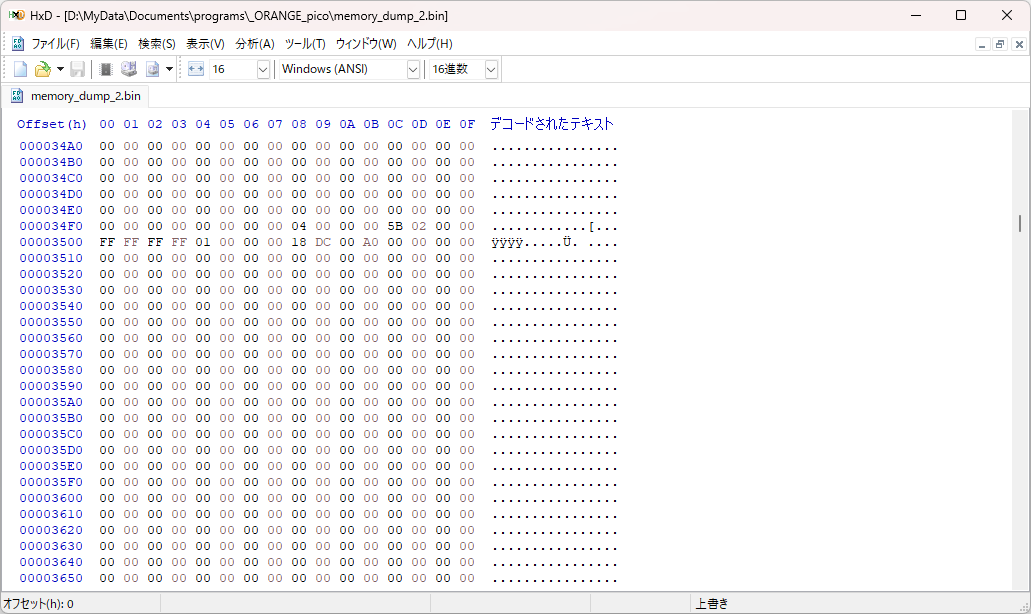Click the vertical scrollbar thumb
This screenshot has width=1031, height=614.
[1020, 224]
